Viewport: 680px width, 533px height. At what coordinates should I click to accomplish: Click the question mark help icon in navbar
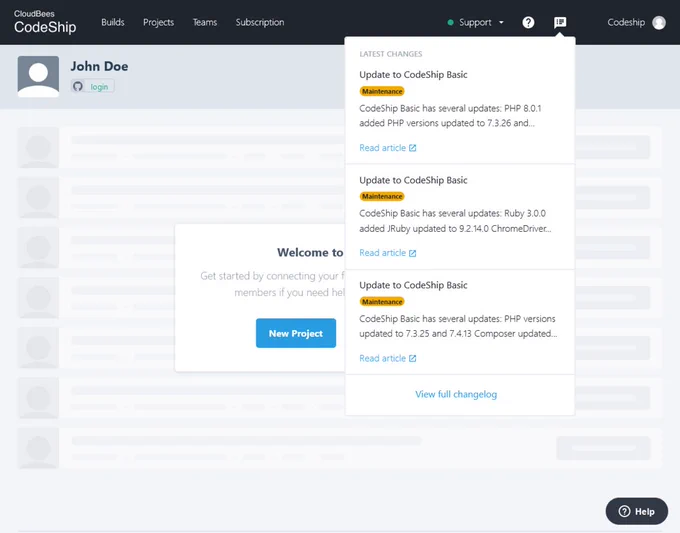528,22
